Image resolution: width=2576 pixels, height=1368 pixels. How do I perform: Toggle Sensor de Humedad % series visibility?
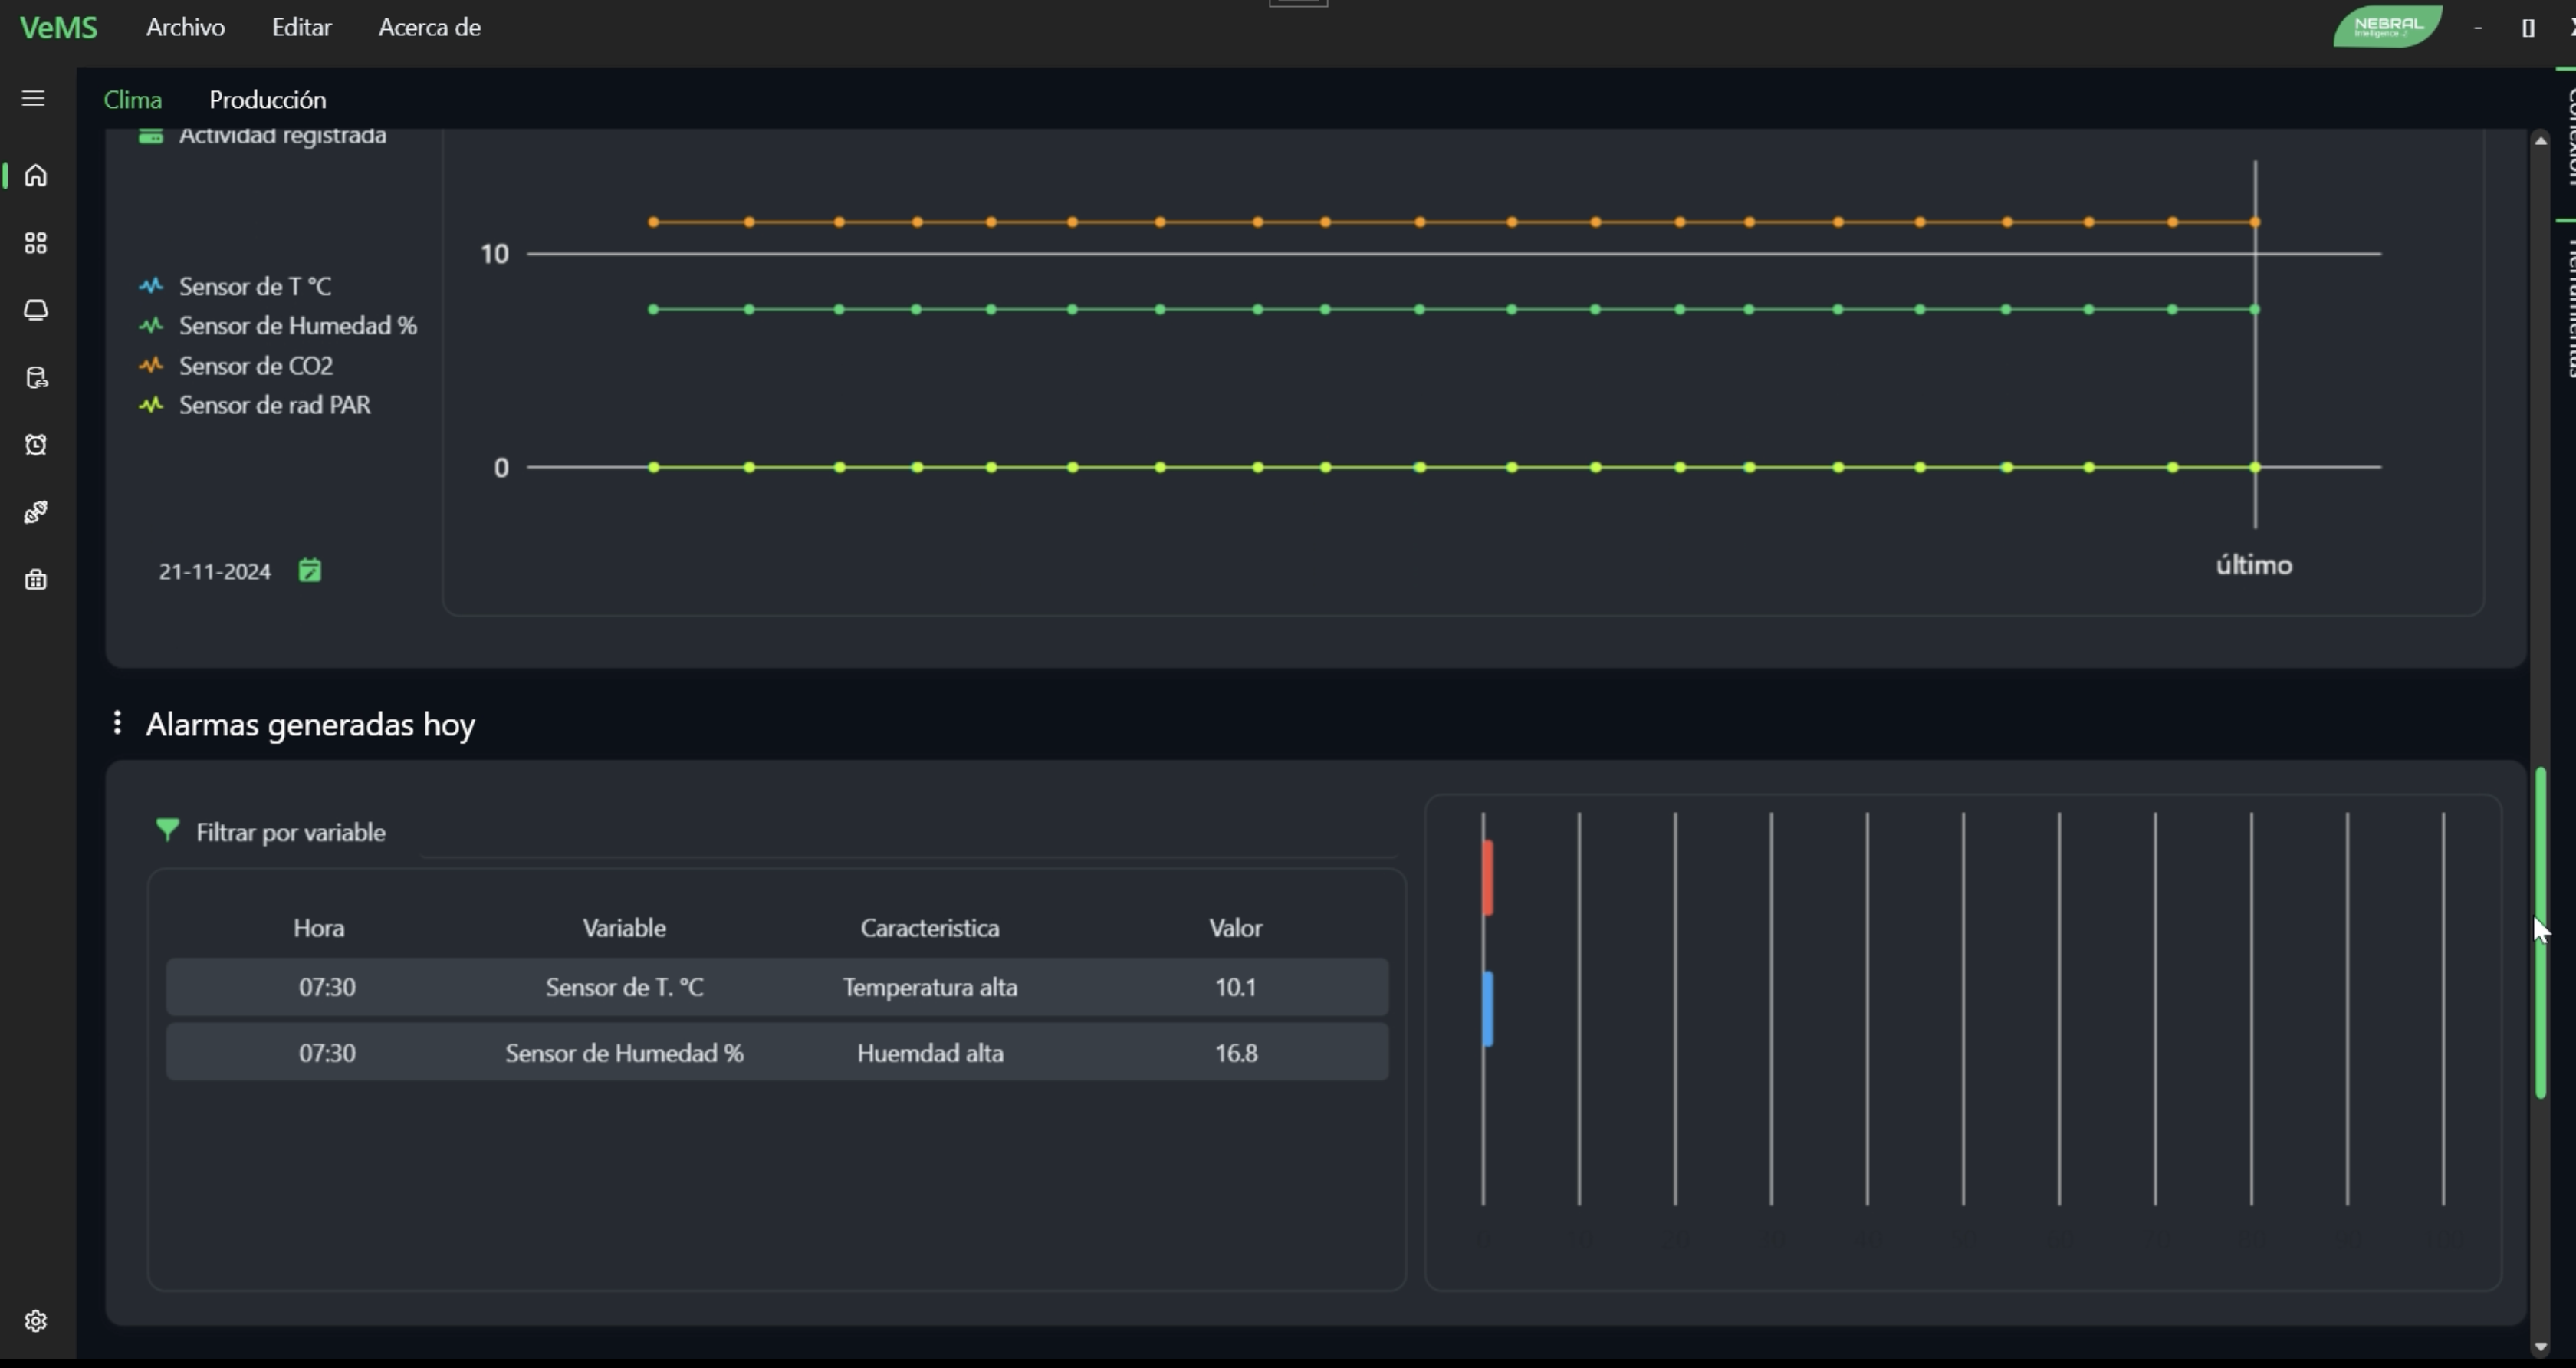[151, 326]
